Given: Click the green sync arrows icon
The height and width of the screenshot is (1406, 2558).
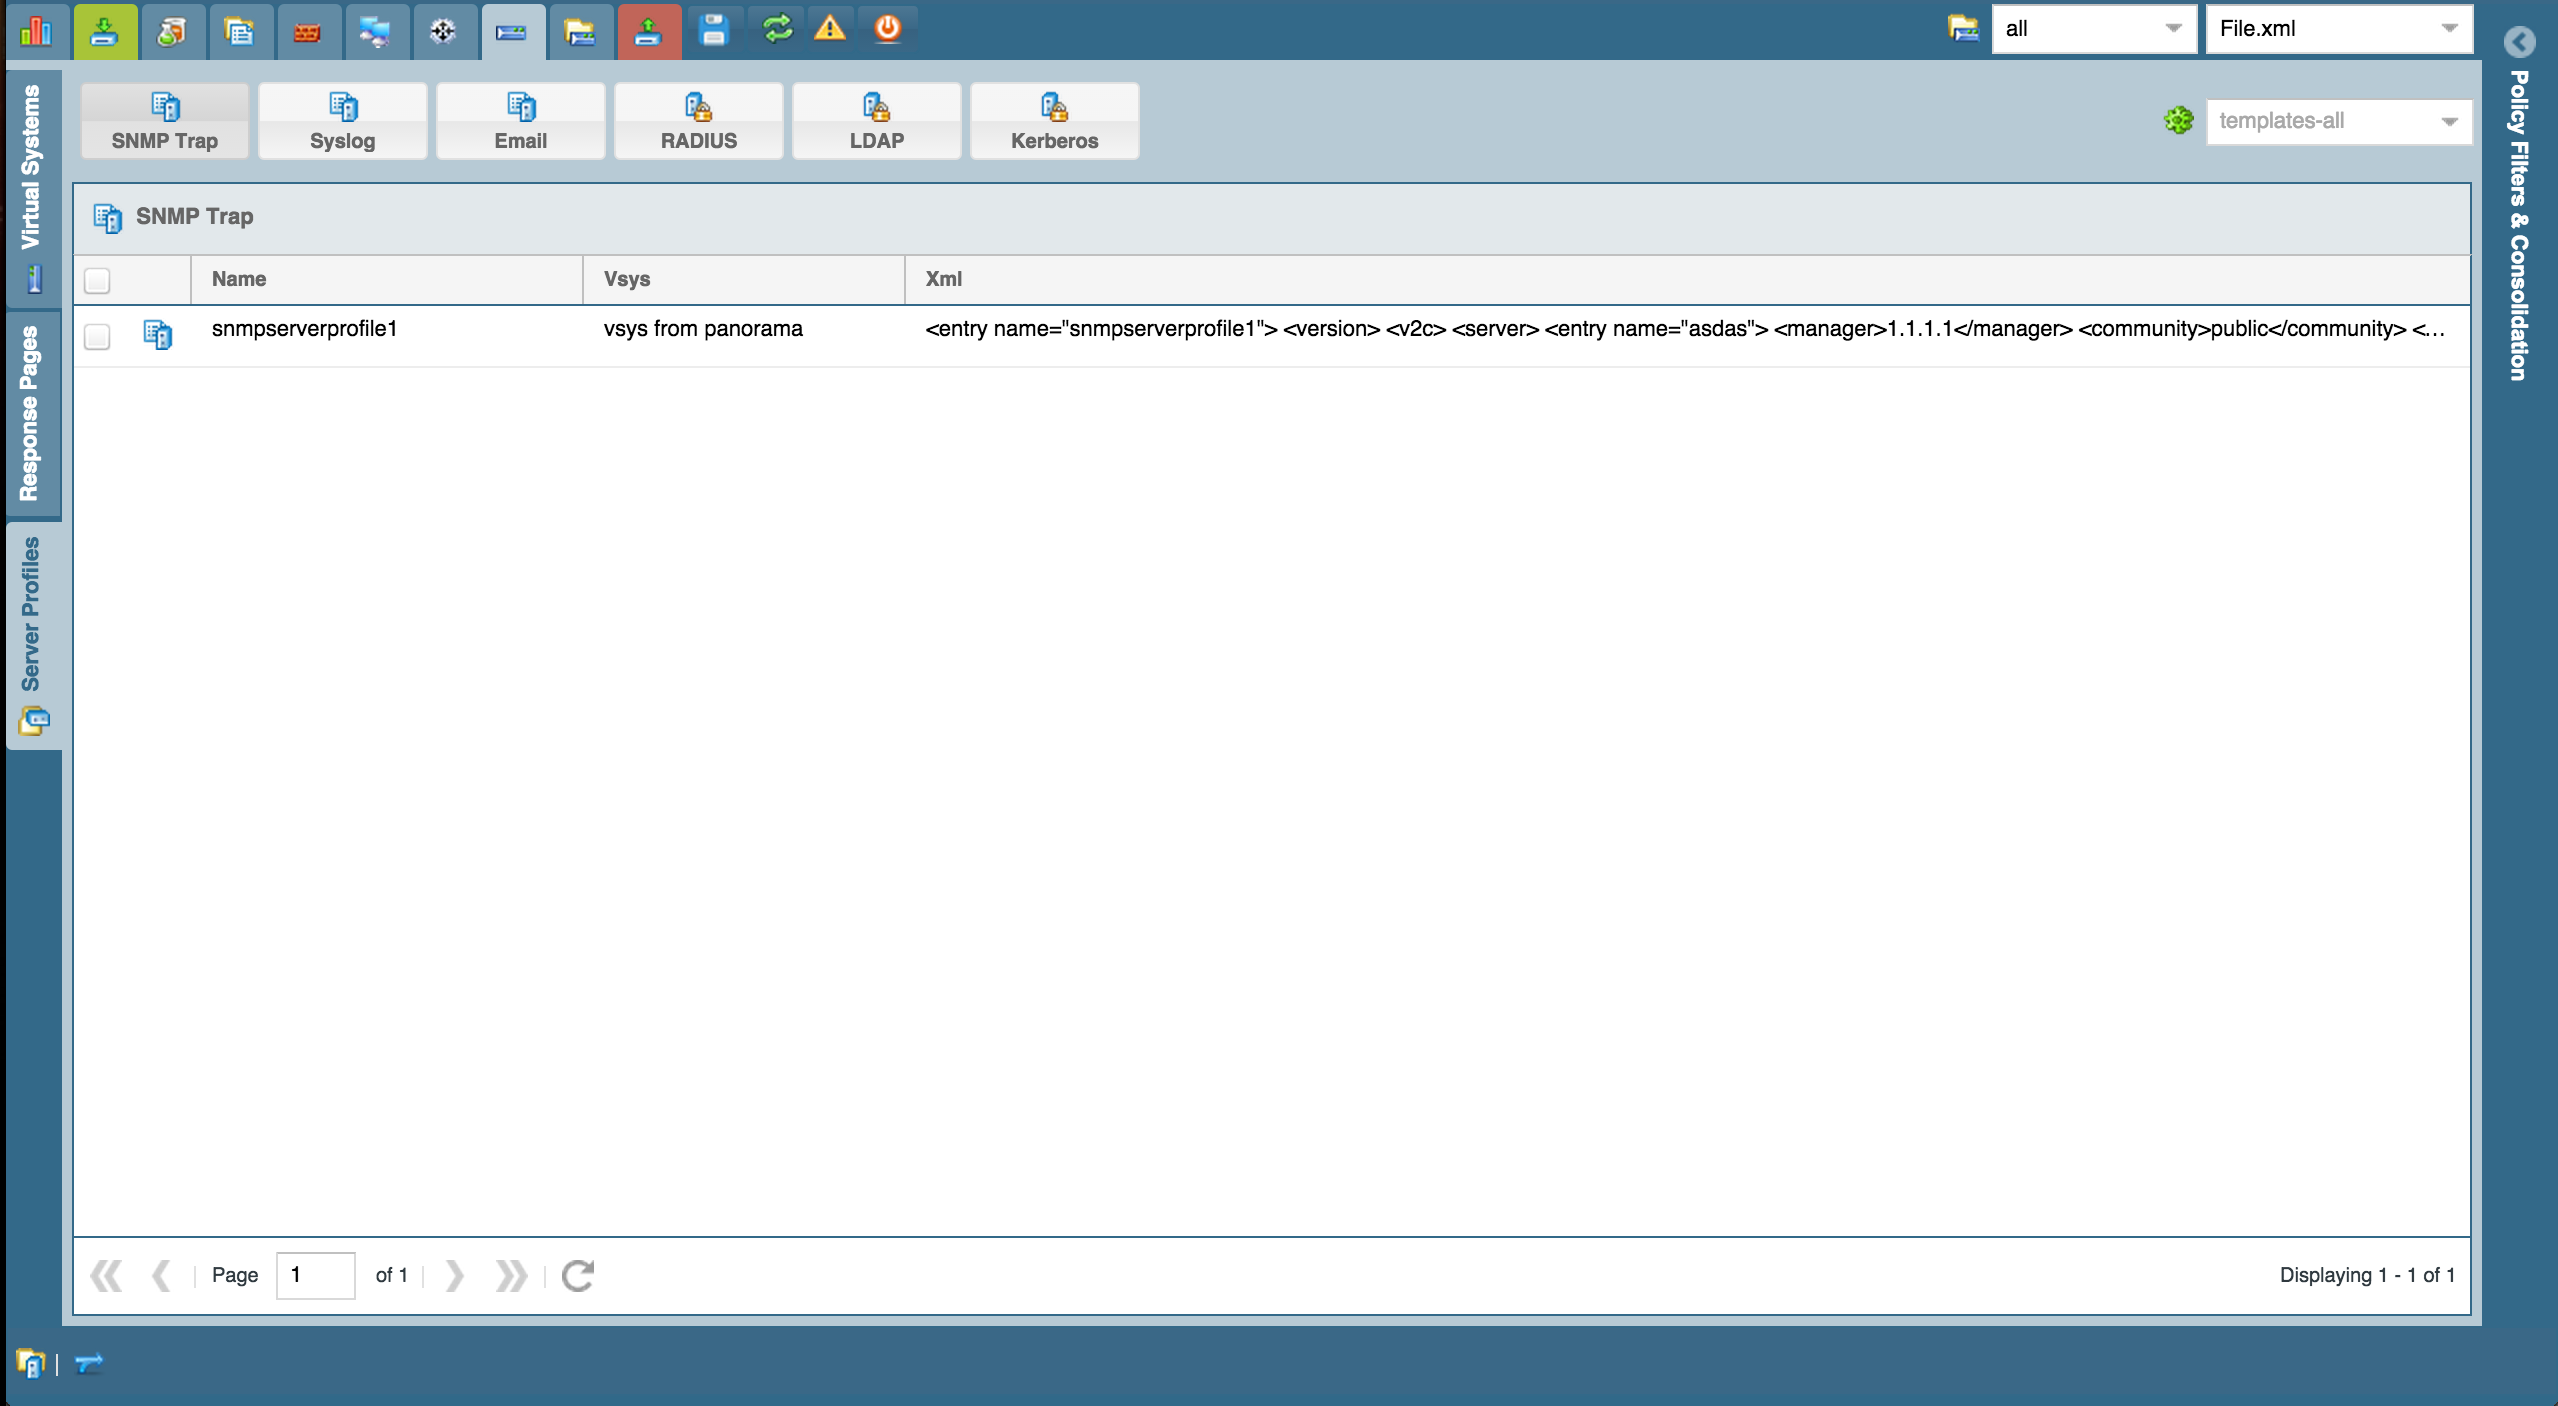Looking at the screenshot, I should point(777,29).
